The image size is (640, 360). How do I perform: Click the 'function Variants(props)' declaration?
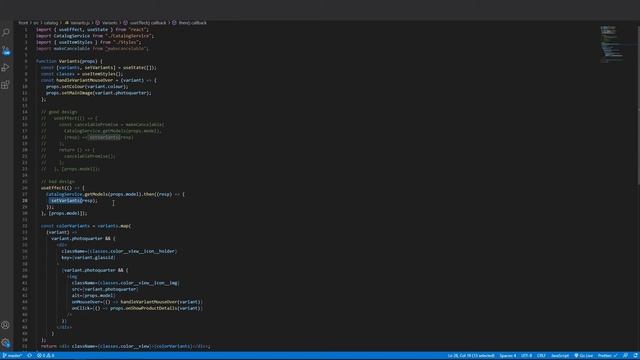tap(69, 61)
